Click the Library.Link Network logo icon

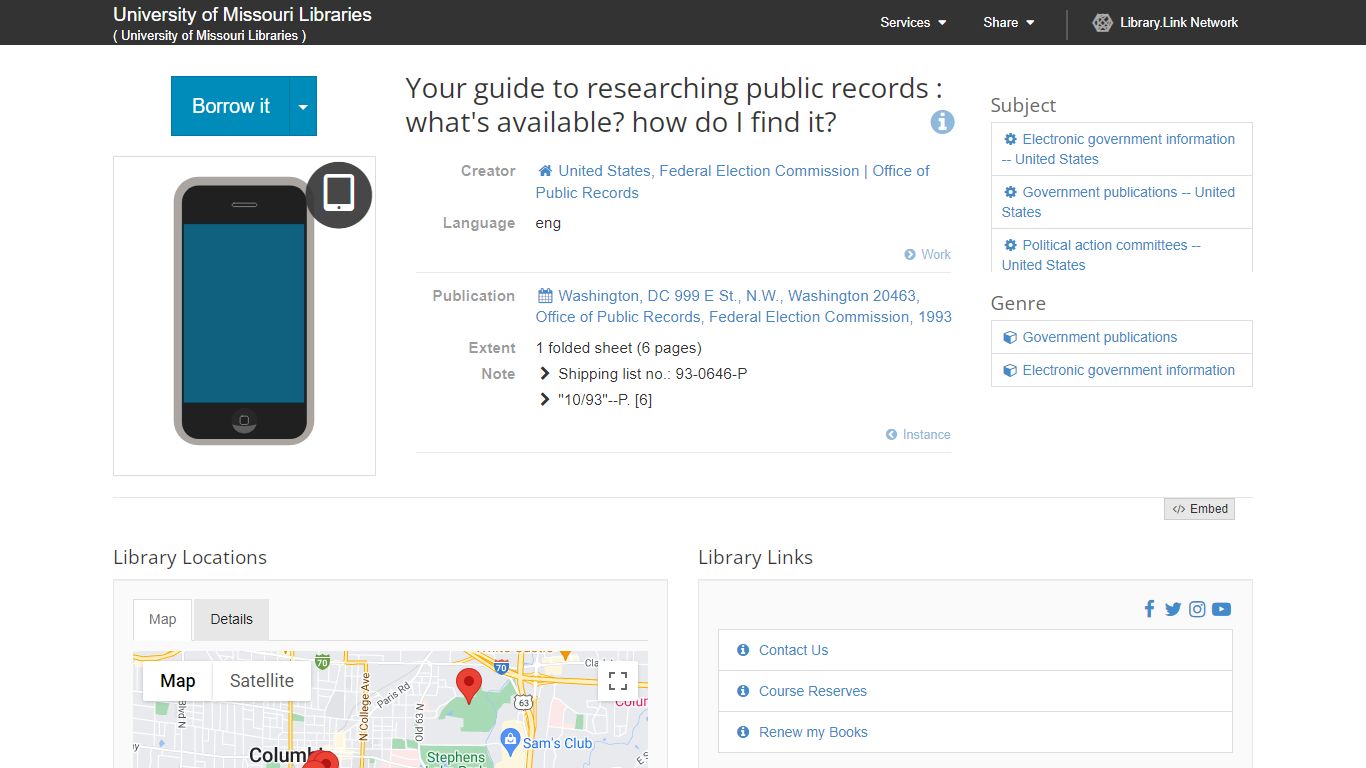(x=1102, y=22)
